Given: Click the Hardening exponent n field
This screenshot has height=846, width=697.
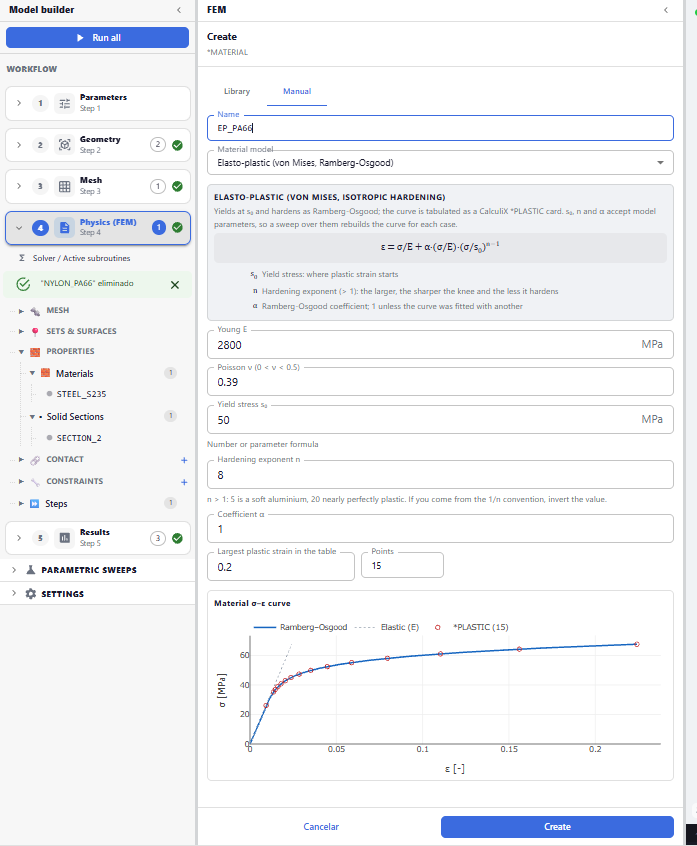Looking at the screenshot, I should coord(440,475).
